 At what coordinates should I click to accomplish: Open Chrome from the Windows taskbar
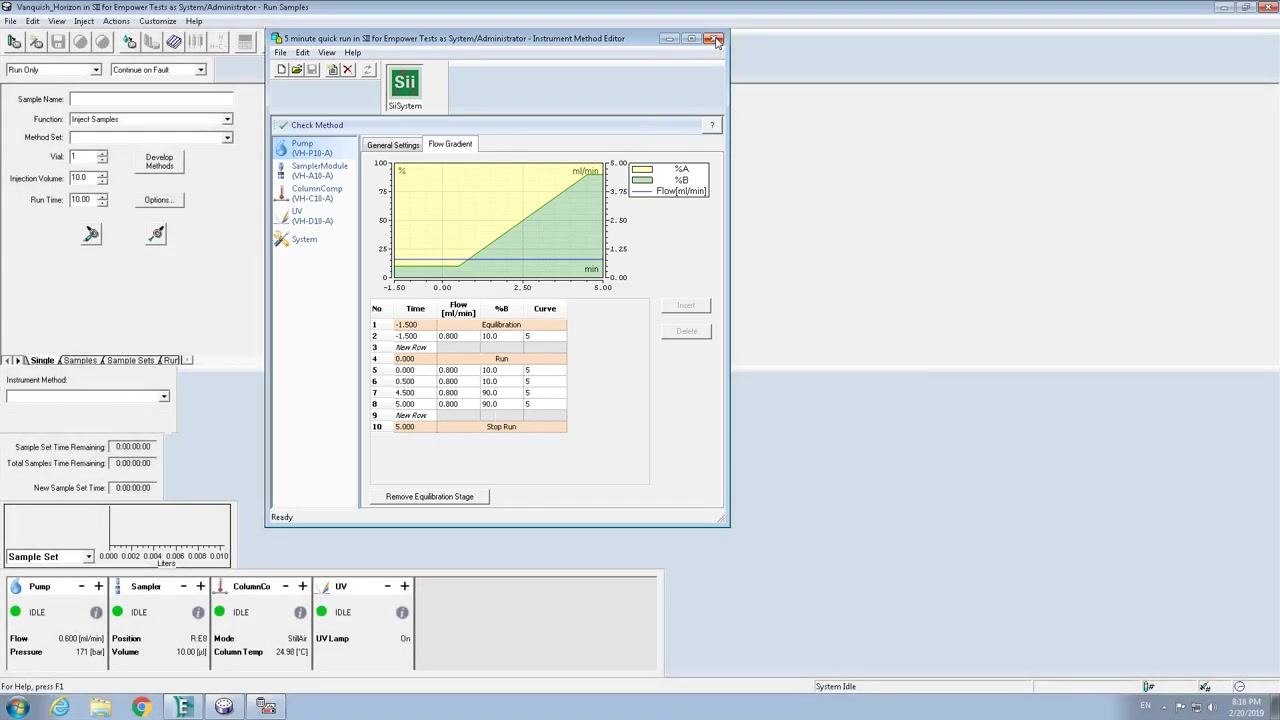pos(142,707)
